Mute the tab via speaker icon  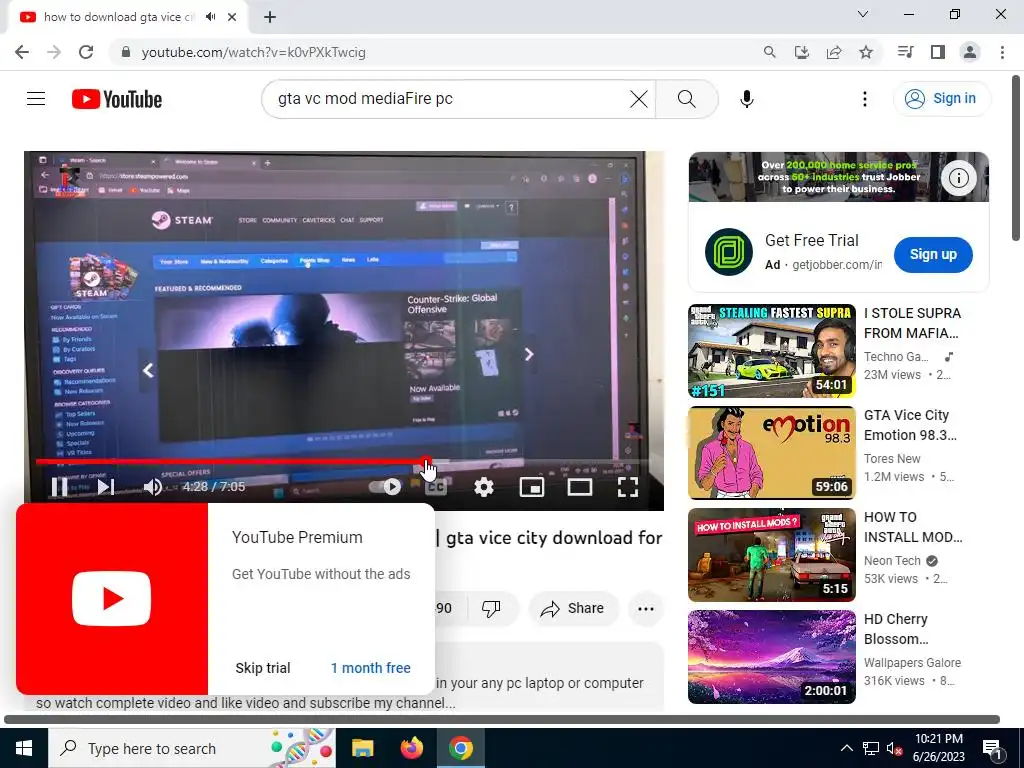tap(210, 17)
